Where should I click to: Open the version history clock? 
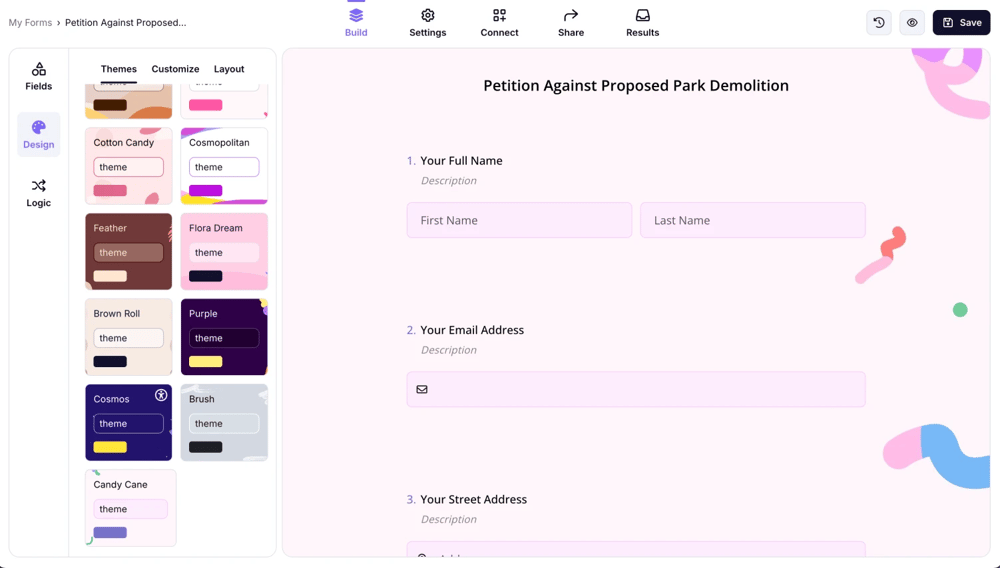(x=879, y=23)
